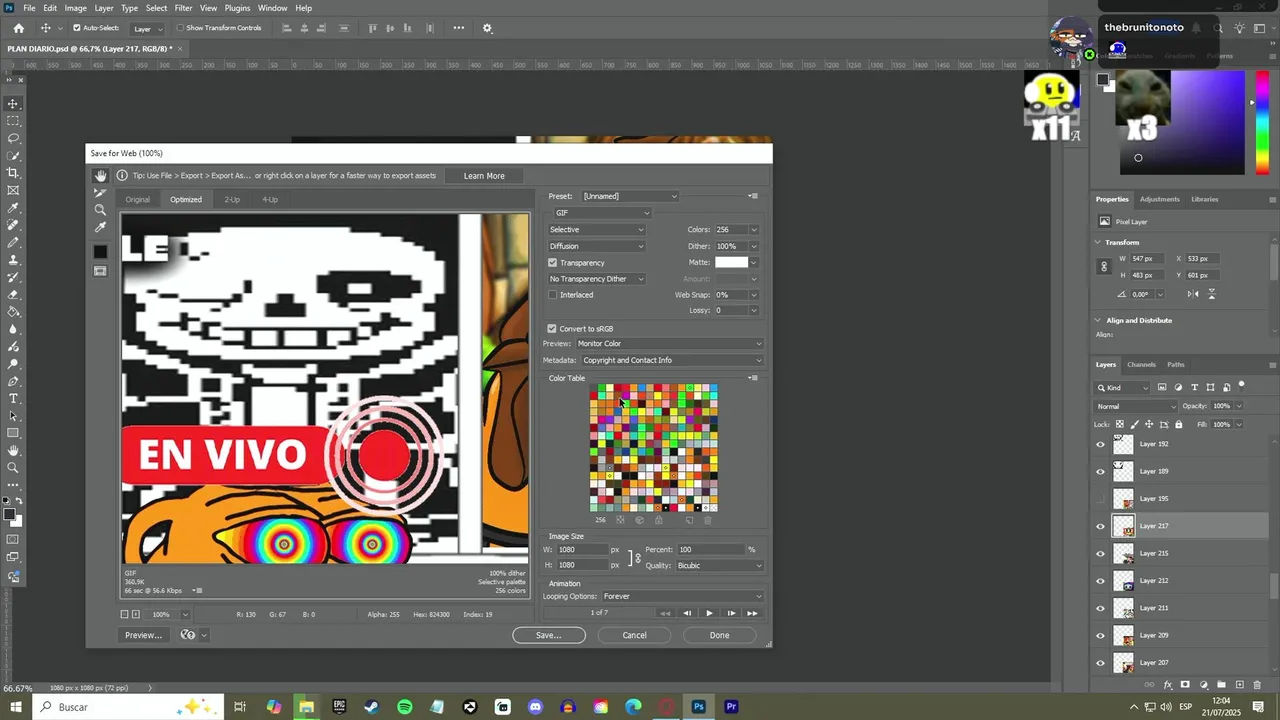Switch to the 2-Up preview tab
This screenshot has width=1280, height=720.
pyautogui.click(x=232, y=200)
